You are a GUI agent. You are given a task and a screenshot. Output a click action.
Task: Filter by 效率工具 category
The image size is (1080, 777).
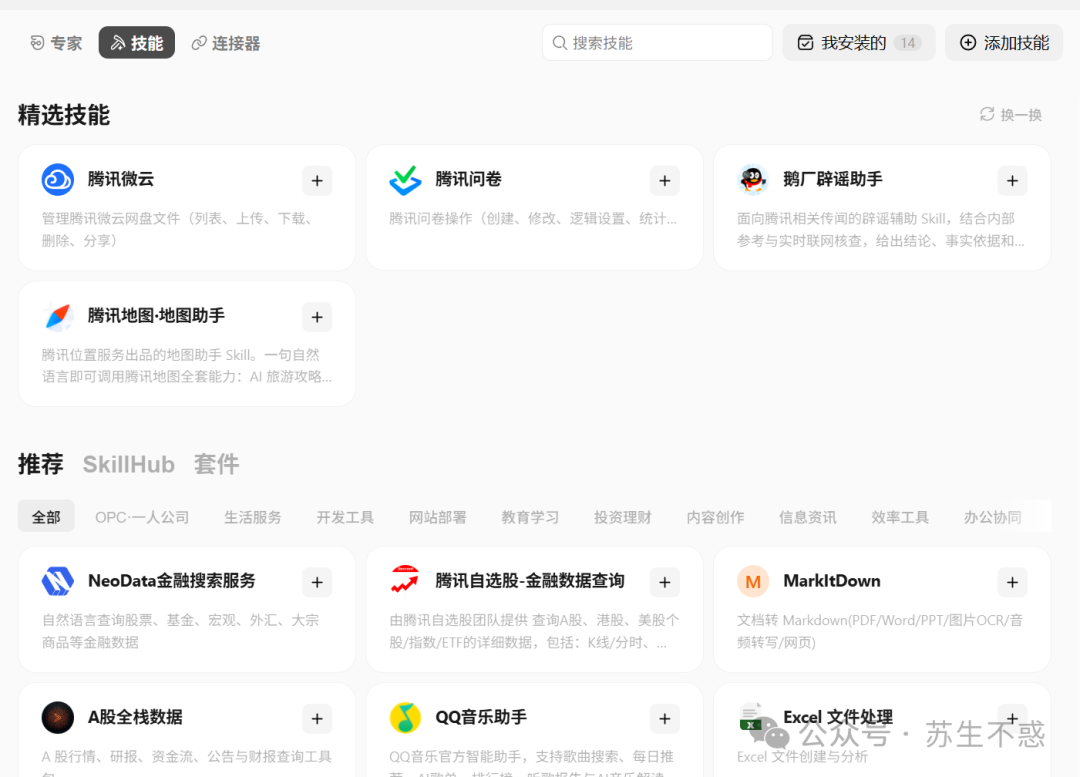coord(900,517)
